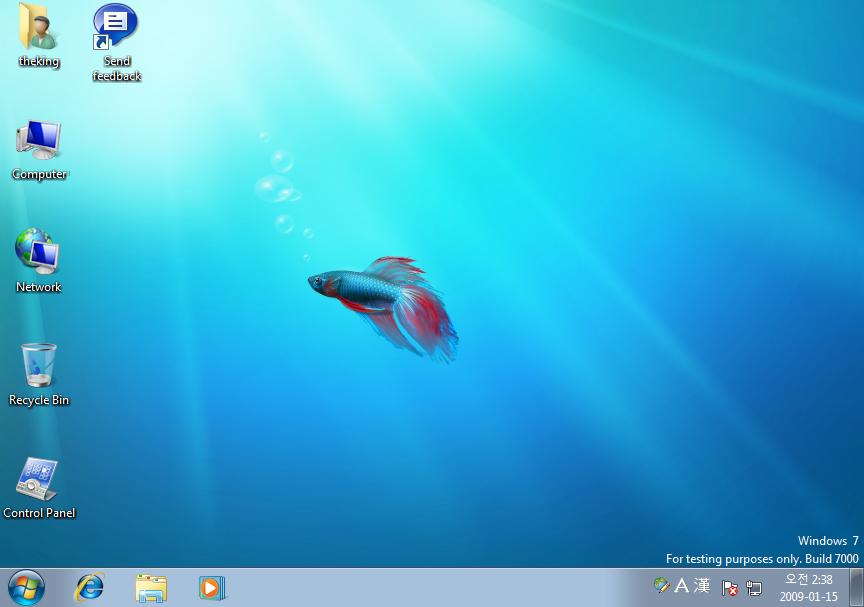Select the Control Panel desktop icon

37,478
